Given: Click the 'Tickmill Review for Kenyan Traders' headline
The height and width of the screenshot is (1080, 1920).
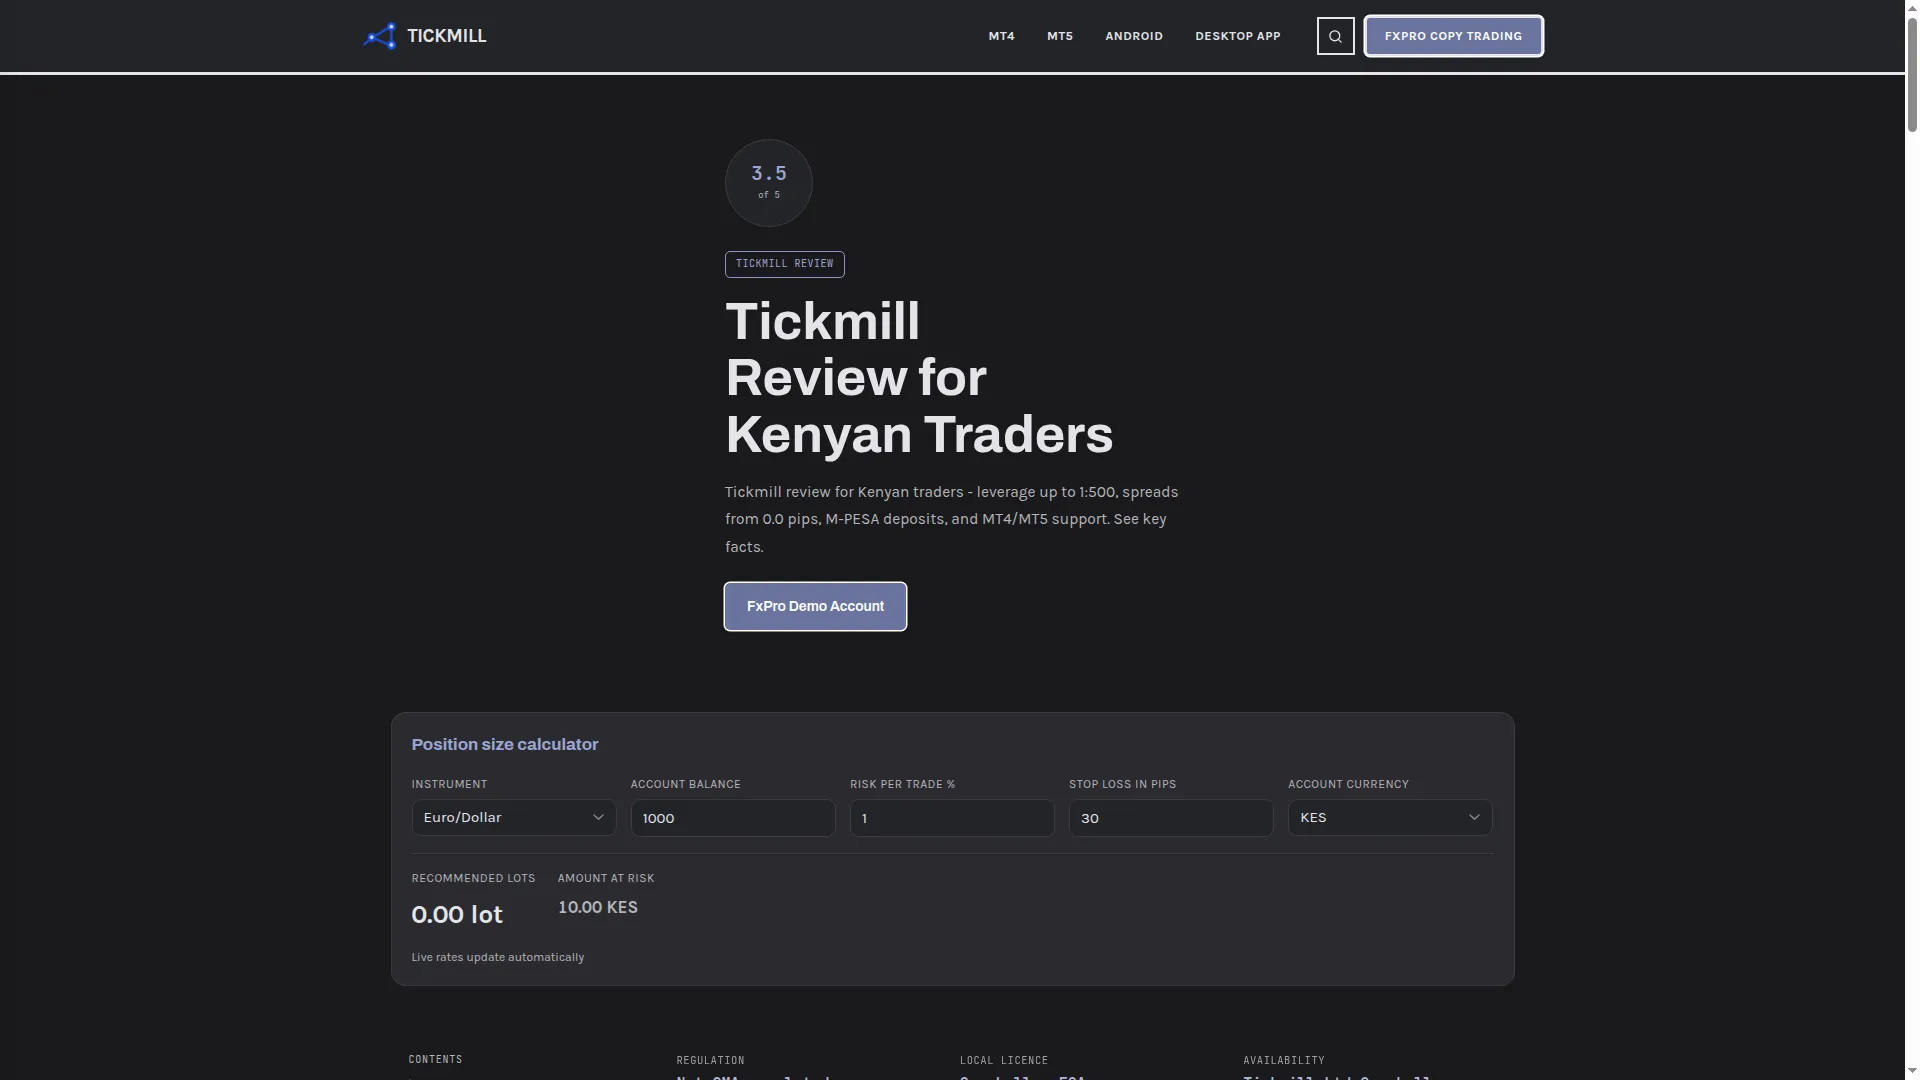Looking at the screenshot, I should click(x=919, y=378).
